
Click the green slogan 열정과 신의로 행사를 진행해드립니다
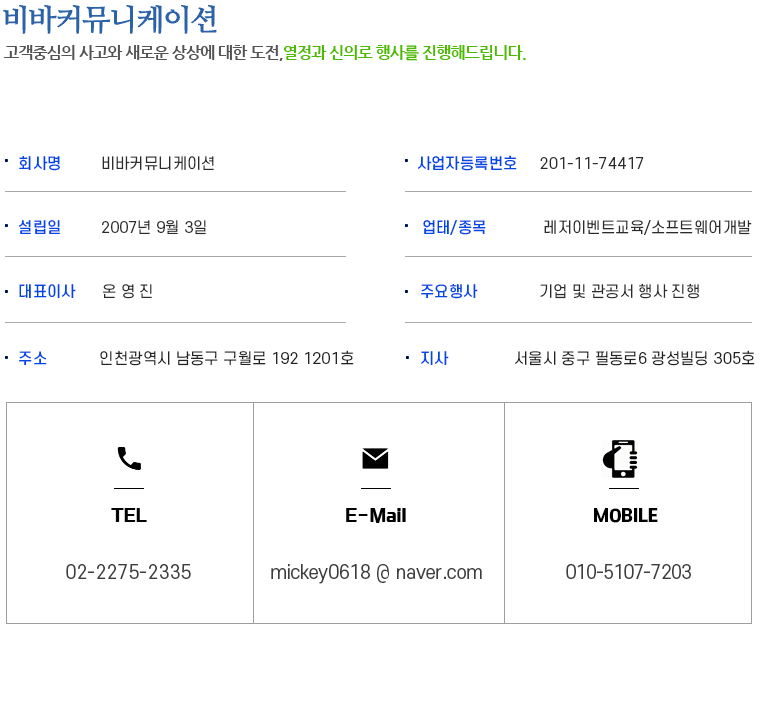click(405, 52)
